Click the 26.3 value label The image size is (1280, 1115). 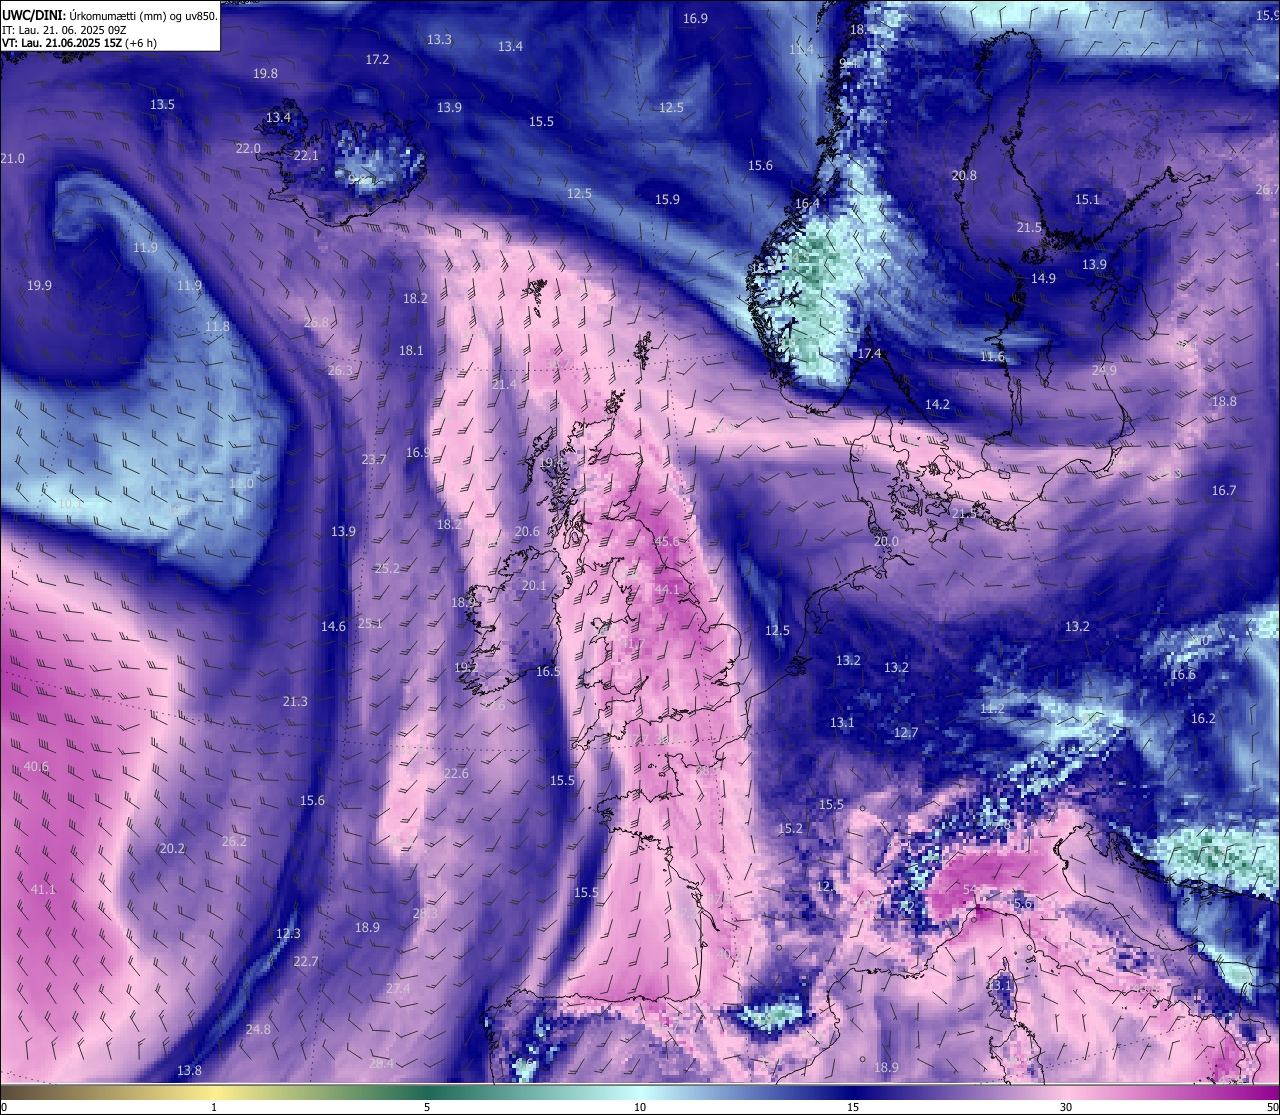pyautogui.click(x=340, y=371)
